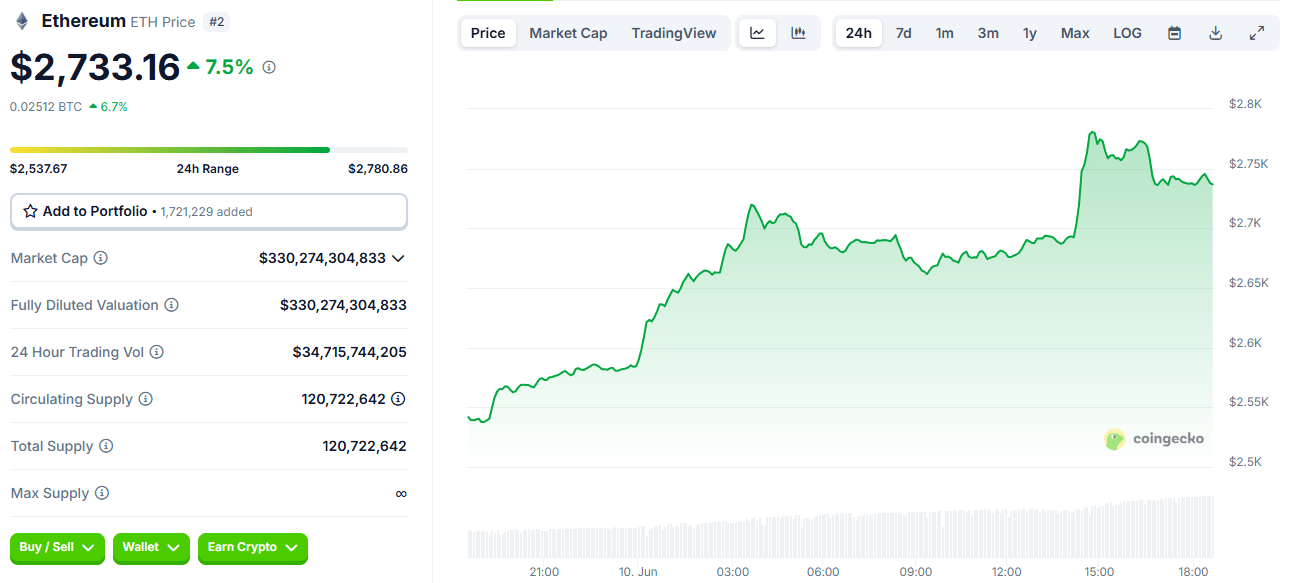
Task: Click the Total Supply value 120,722,642
Action: [x=365, y=446]
